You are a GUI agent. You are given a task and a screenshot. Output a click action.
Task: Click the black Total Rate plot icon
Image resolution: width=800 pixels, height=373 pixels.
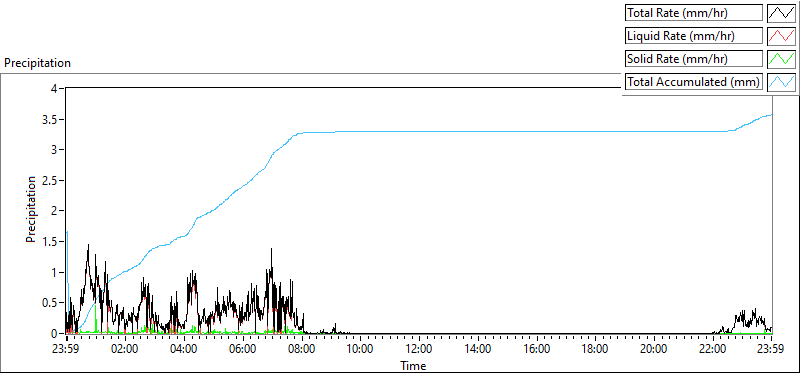point(782,13)
